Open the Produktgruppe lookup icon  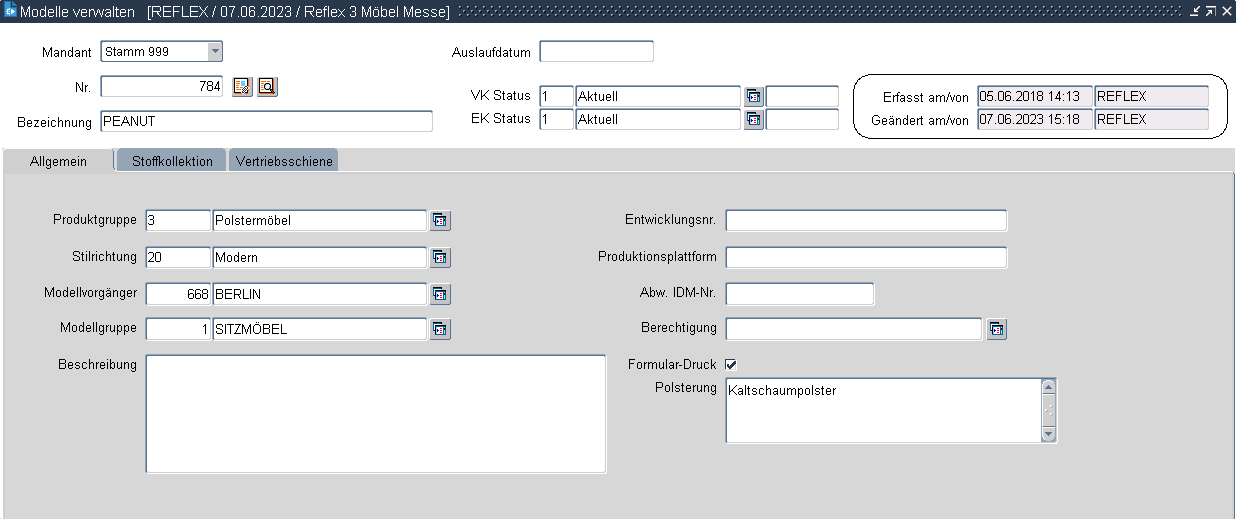click(x=440, y=221)
